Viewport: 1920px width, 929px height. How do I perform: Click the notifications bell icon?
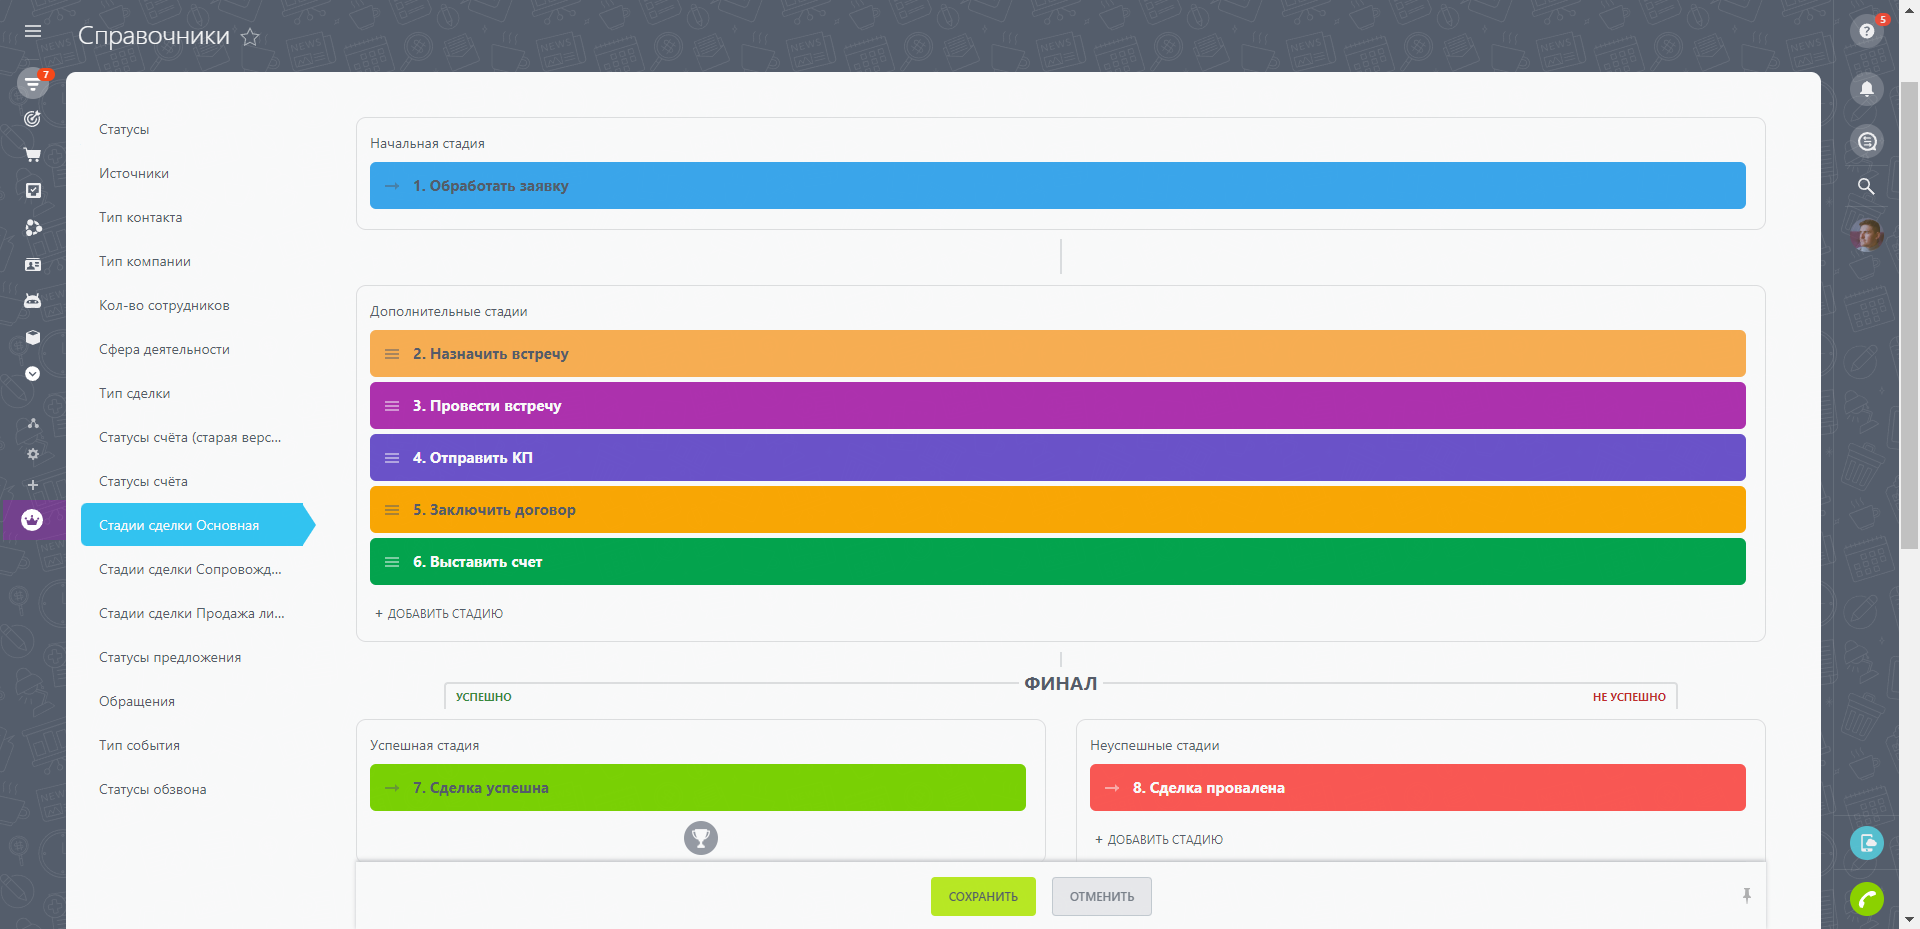1866,89
